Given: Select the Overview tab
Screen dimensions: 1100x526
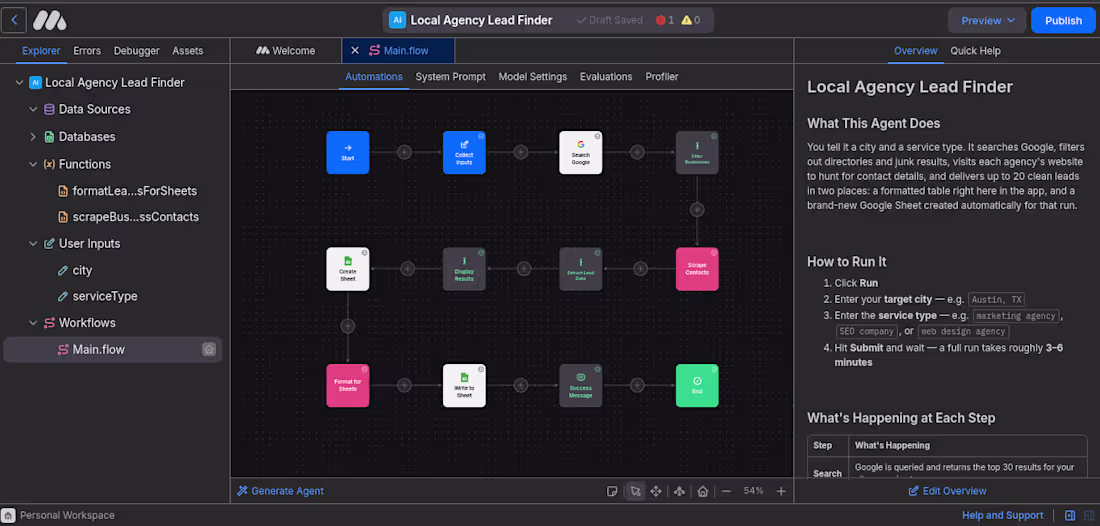Looking at the screenshot, I should coord(915,50).
